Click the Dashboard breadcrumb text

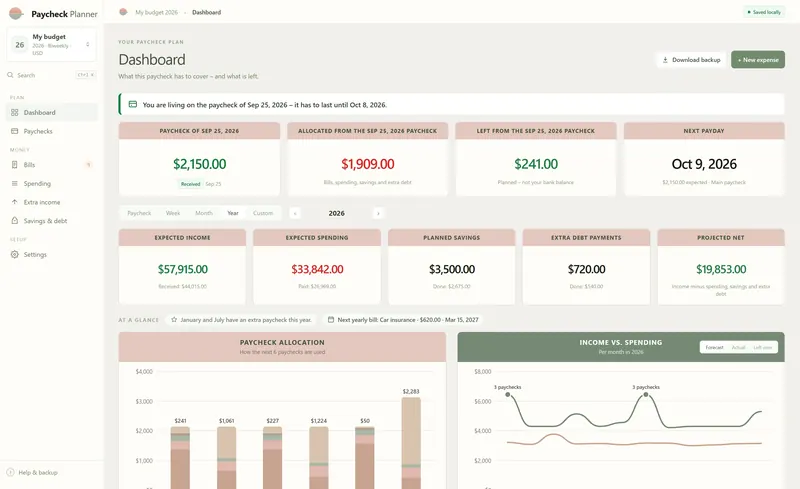pyautogui.click(x=207, y=12)
